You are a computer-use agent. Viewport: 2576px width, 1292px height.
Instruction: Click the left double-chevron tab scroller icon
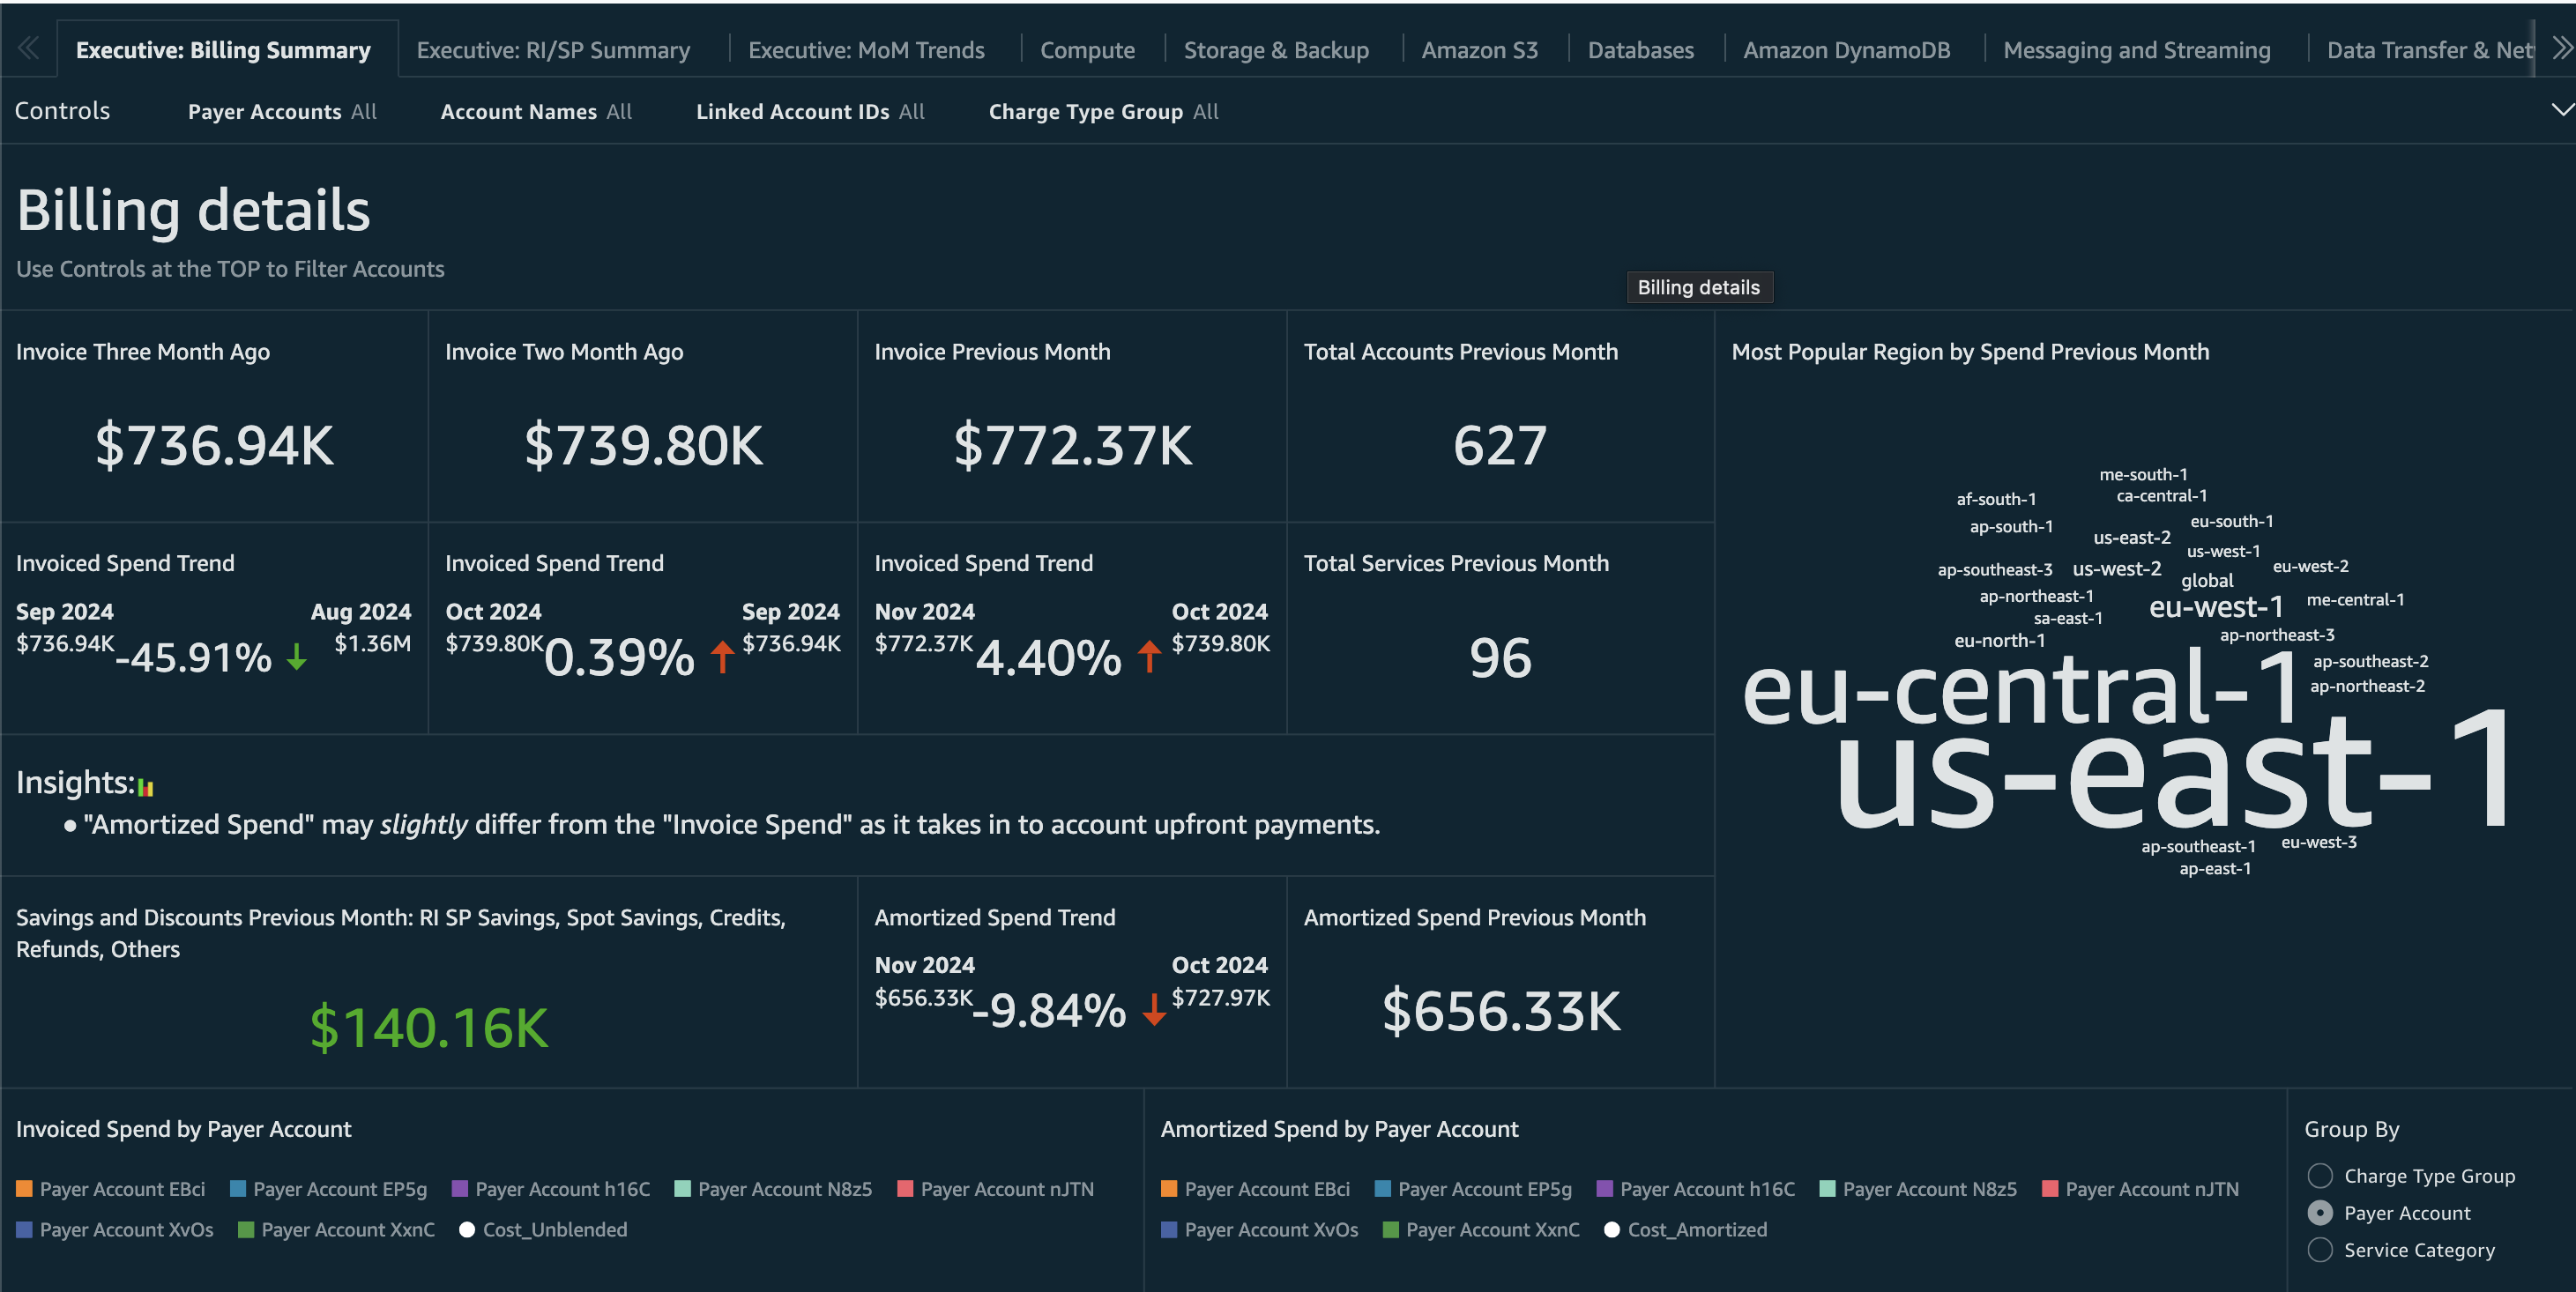click(x=27, y=48)
